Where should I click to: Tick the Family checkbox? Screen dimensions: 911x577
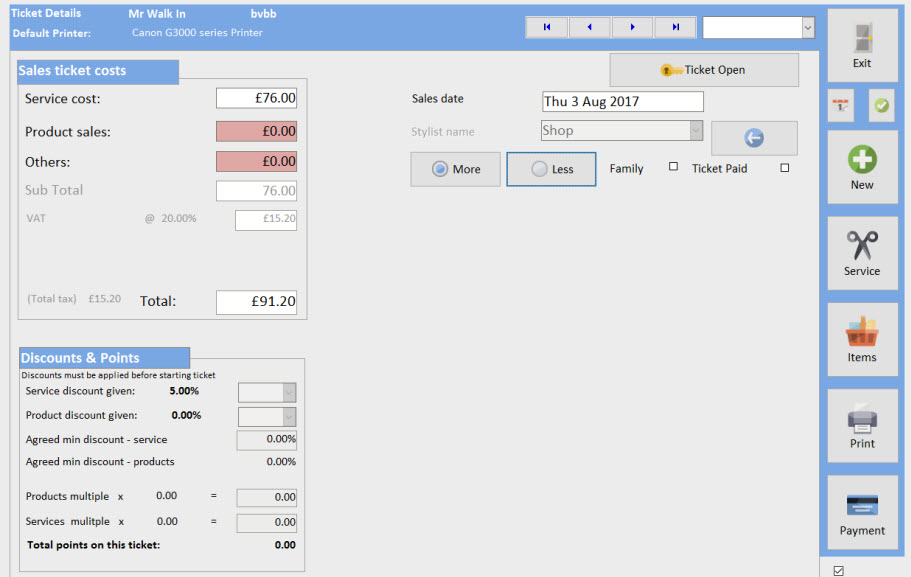pos(673,167)
